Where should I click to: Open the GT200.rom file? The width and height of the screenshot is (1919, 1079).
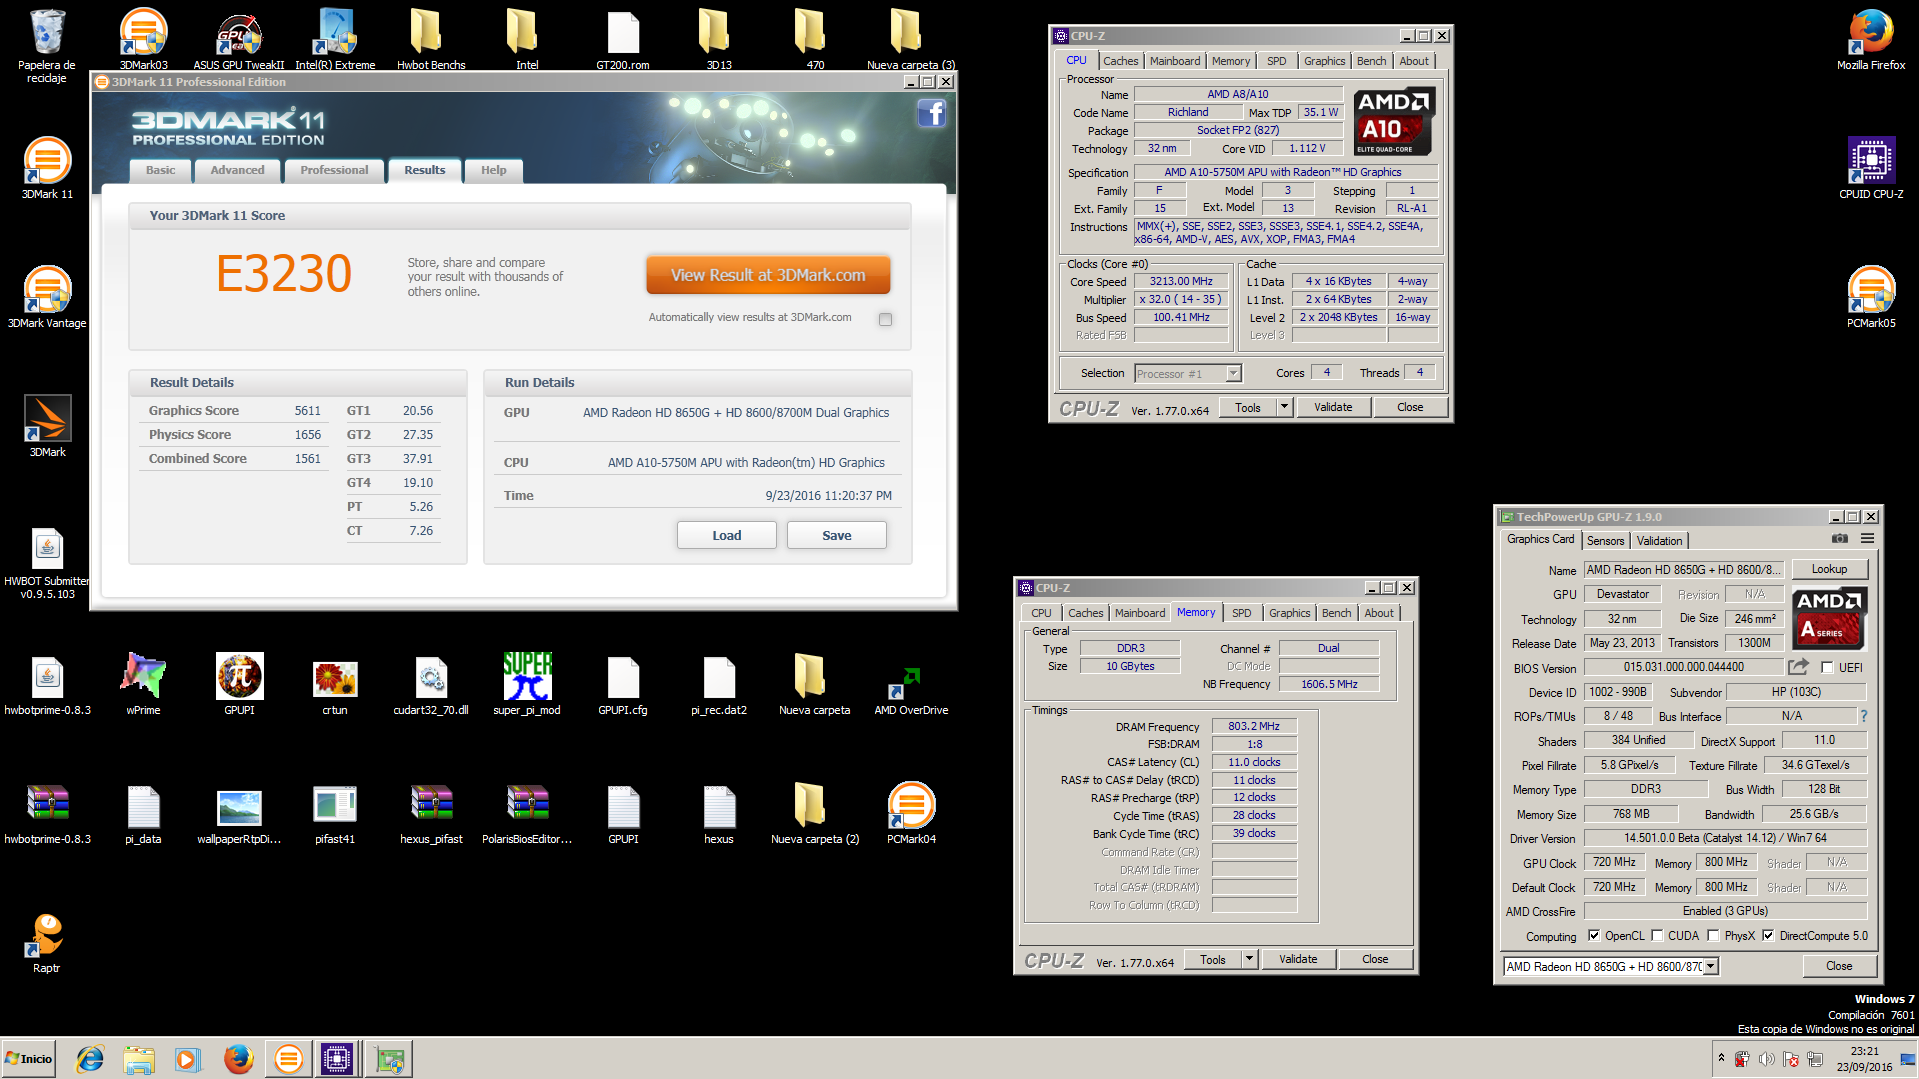[x=623, y=38]
